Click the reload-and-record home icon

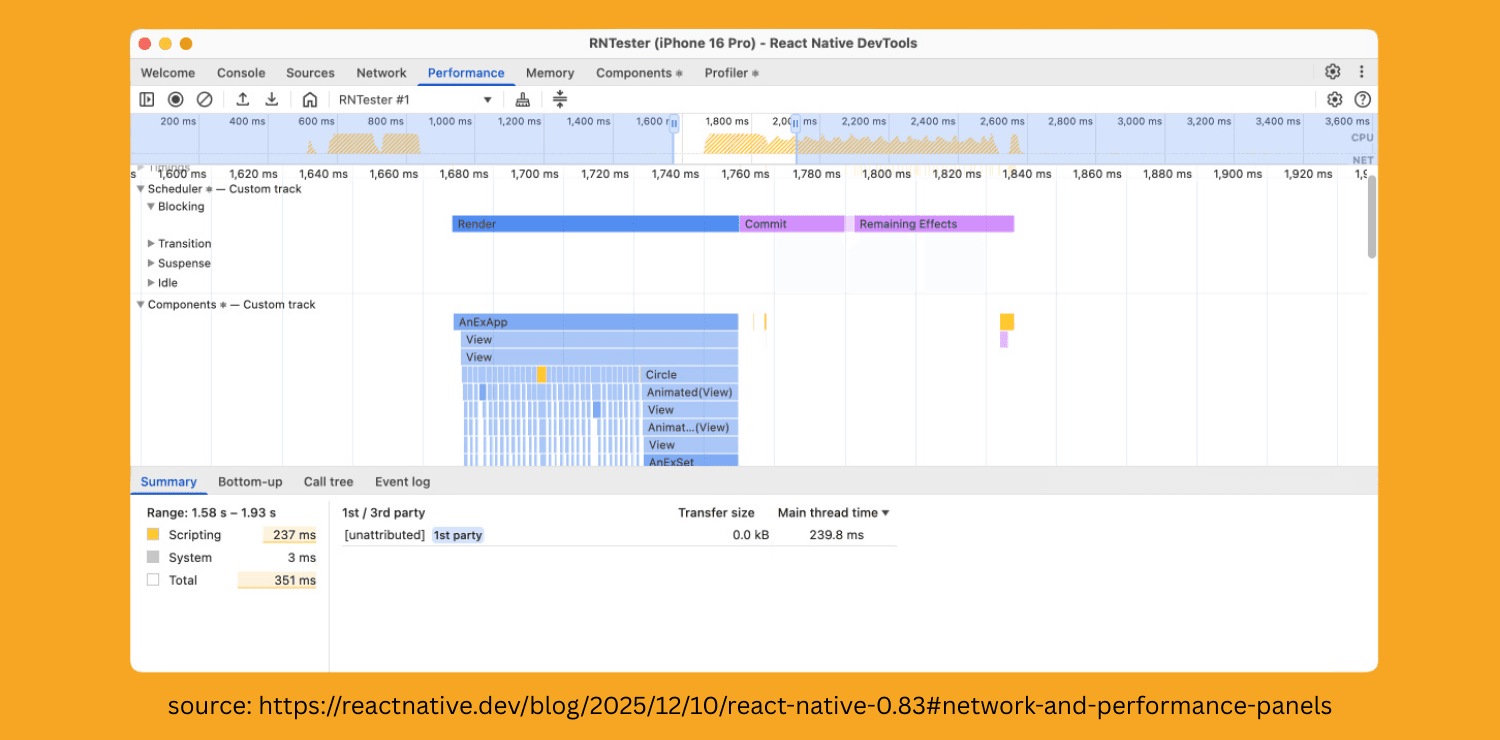point(312,99)
